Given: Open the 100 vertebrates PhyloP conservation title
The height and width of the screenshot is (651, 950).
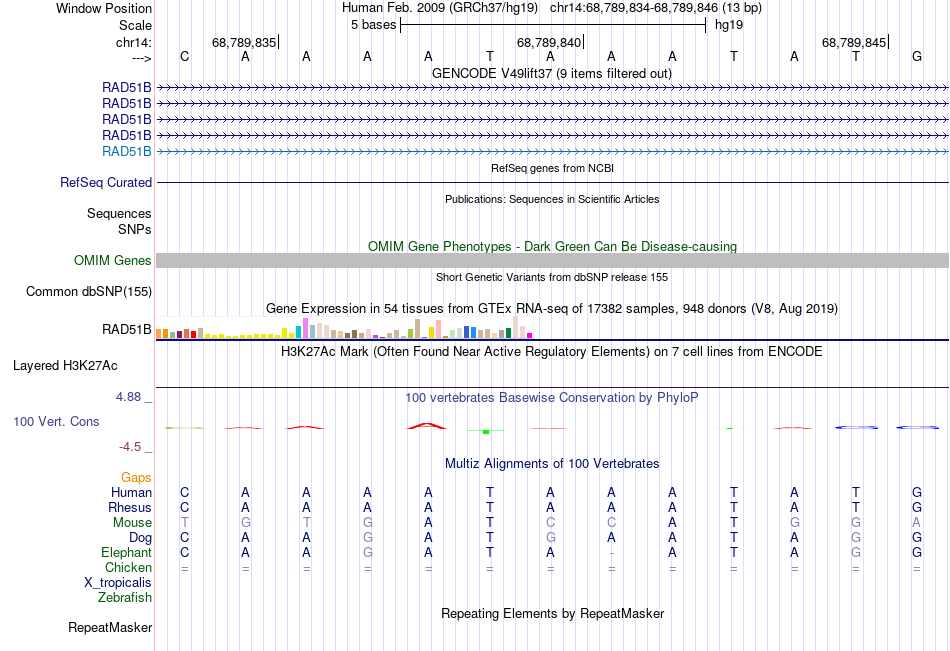Looking at the screenshot, I should click(x=552, y=398).
